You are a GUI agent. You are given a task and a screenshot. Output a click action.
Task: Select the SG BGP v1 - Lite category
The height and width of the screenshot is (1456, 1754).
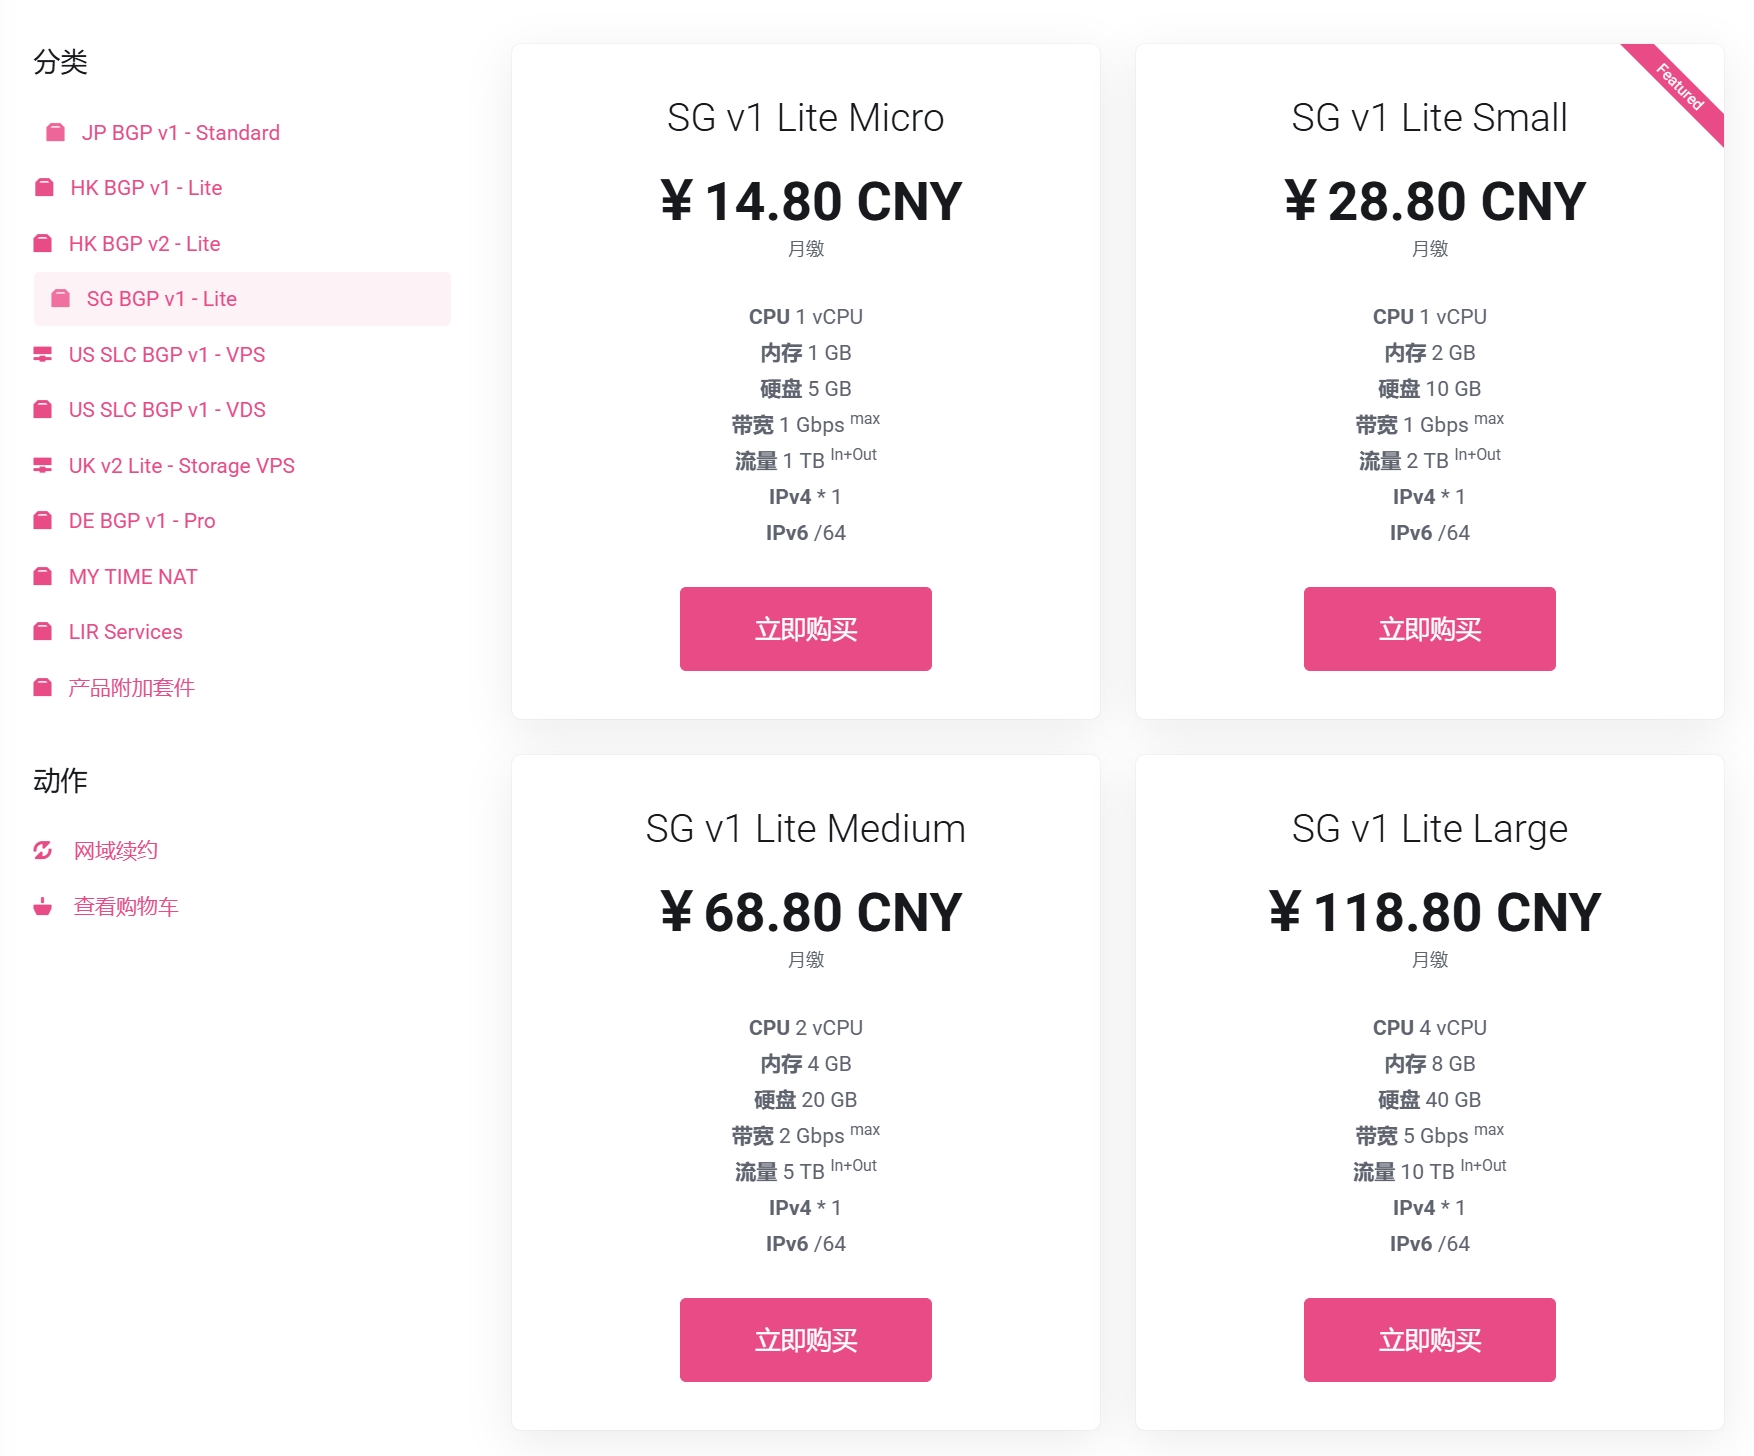(161, 299)
